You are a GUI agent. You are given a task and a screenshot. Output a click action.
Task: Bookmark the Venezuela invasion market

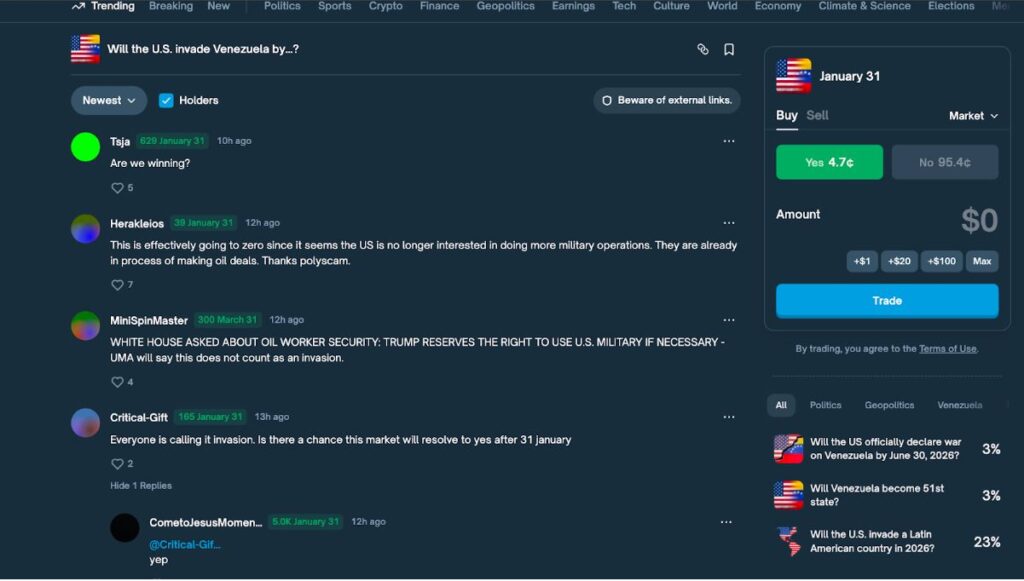729,49
